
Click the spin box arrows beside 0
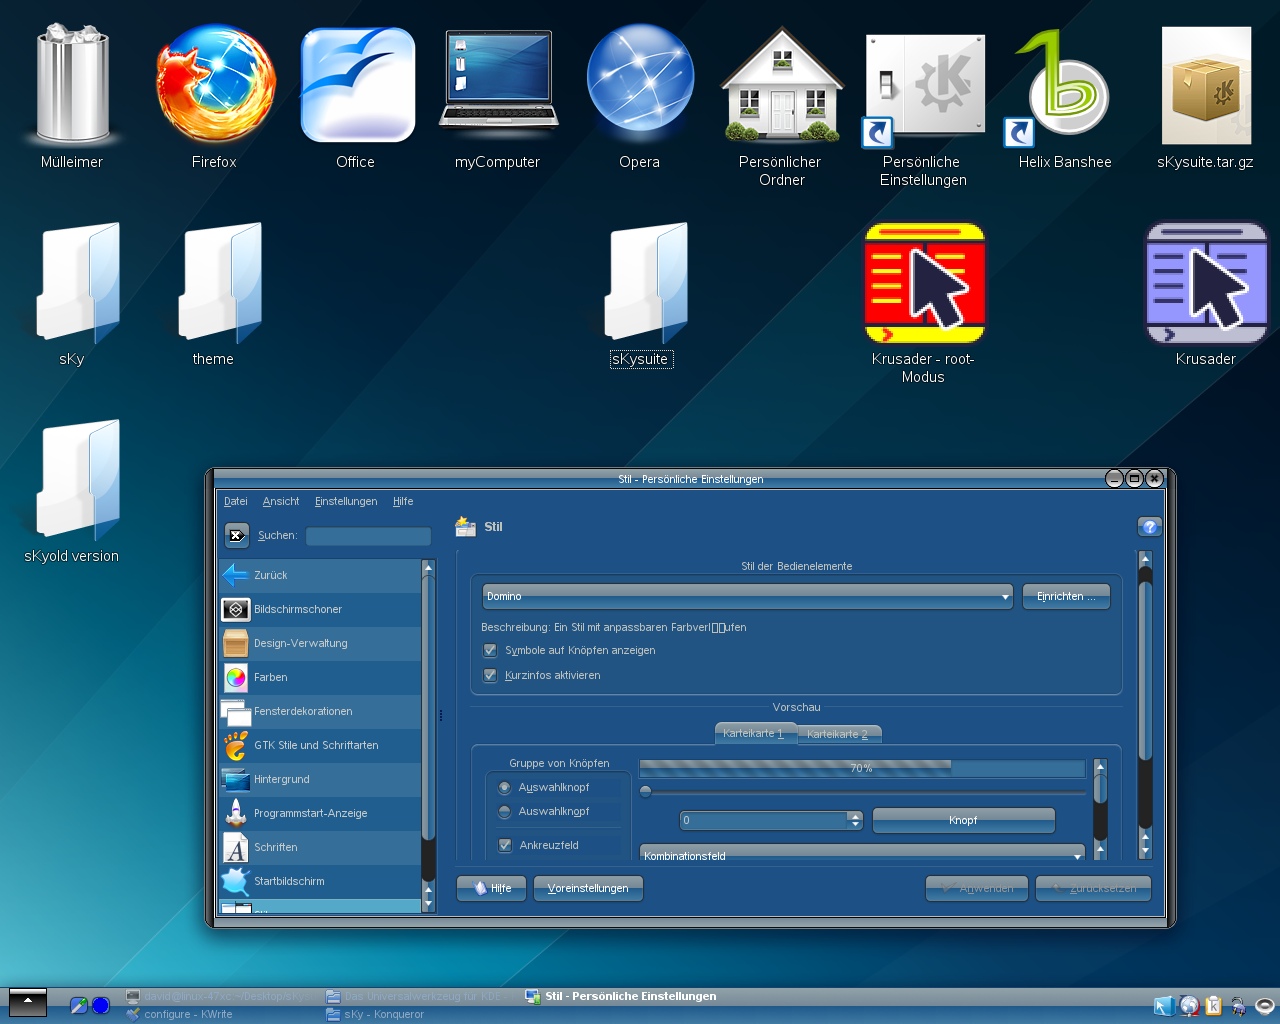click(854, 820)
